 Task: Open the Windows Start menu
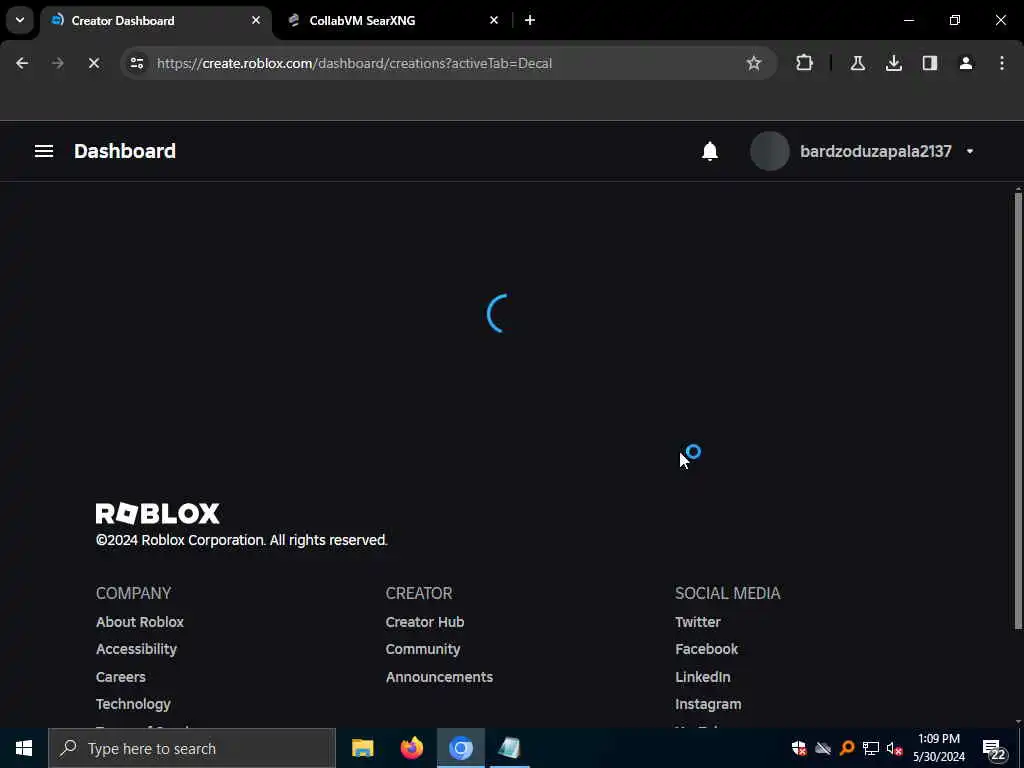[24, 748]
